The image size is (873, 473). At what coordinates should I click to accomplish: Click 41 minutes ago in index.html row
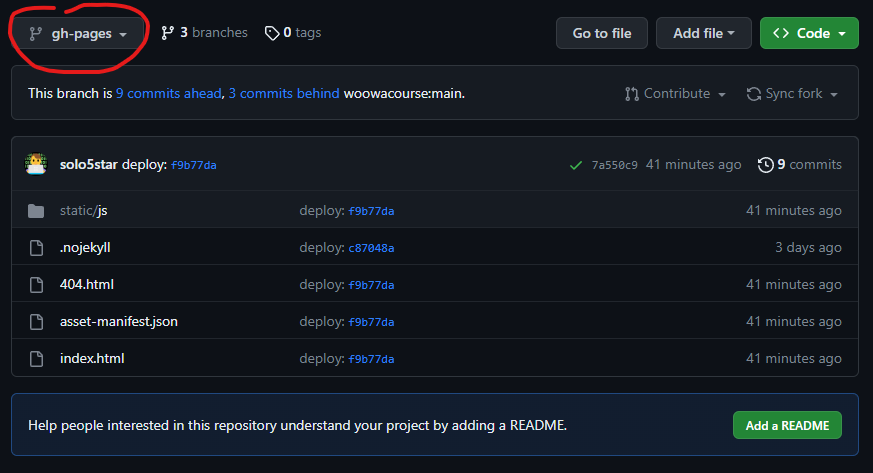(794, 359)
